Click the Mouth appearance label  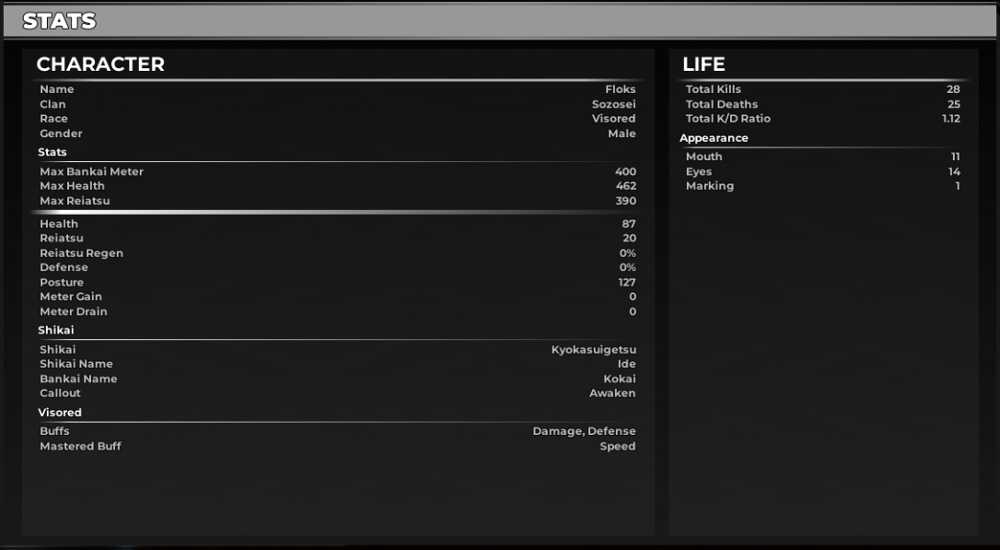point(704,157)
